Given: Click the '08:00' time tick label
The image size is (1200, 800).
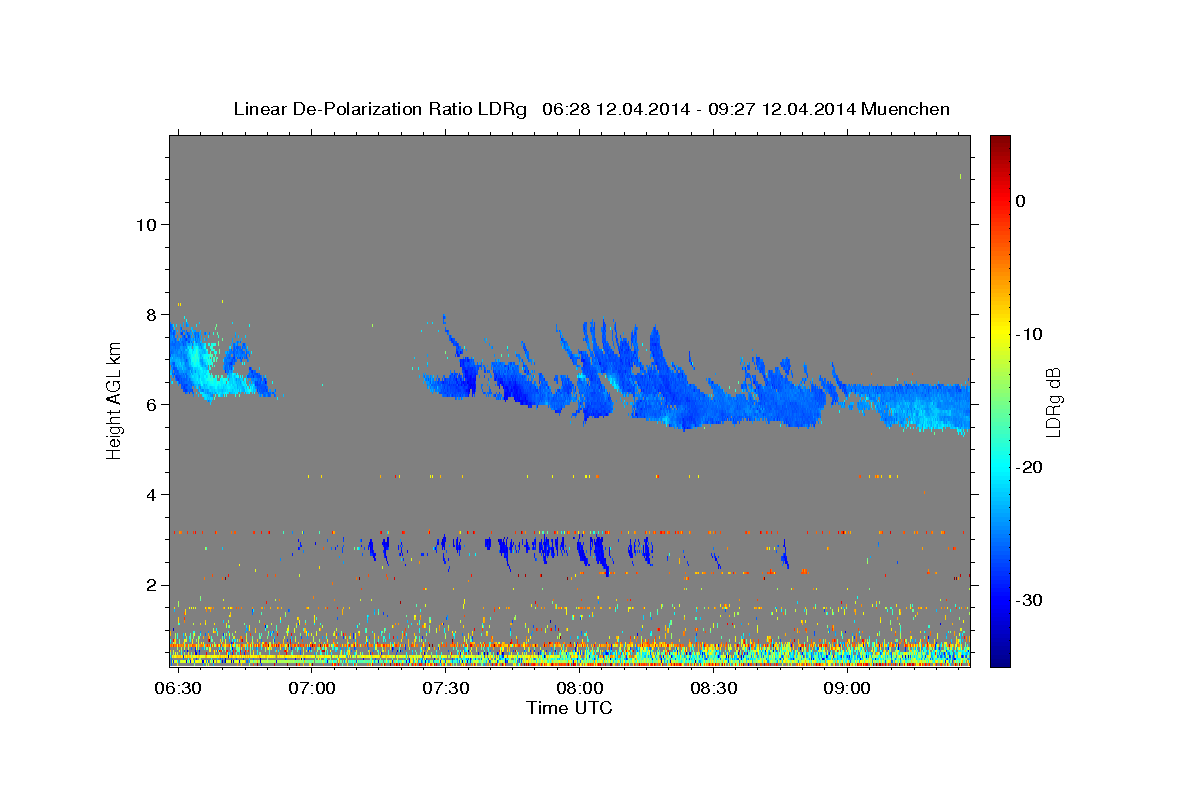Looking at the screenshot, I should pyautogui.click(x=579, y=688).
